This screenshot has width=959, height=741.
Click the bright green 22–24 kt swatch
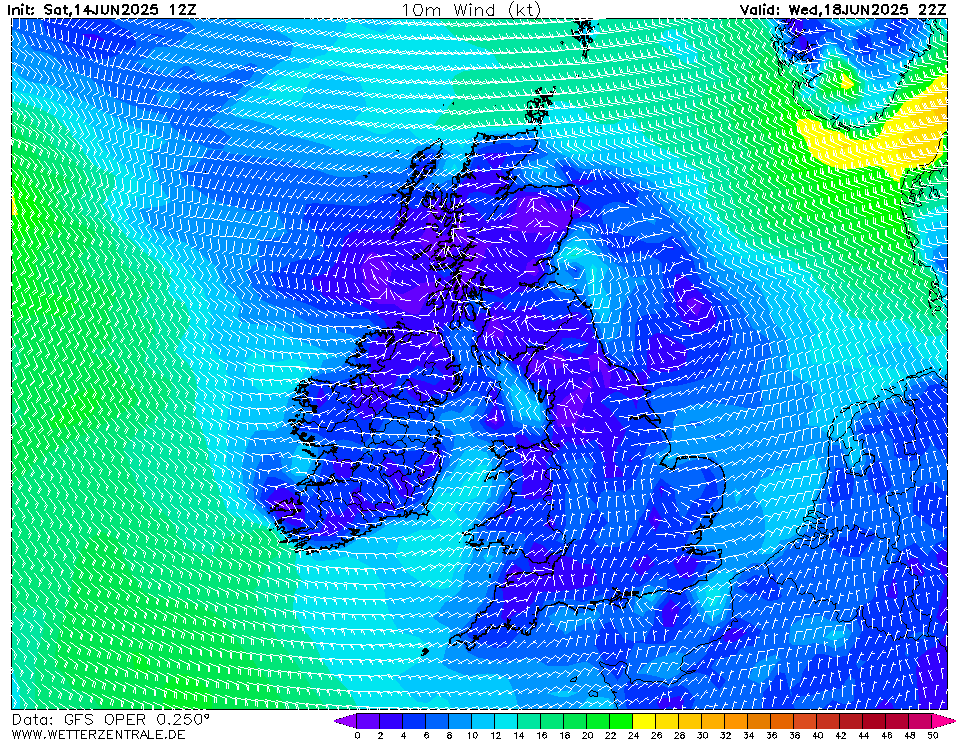[621, 721]
